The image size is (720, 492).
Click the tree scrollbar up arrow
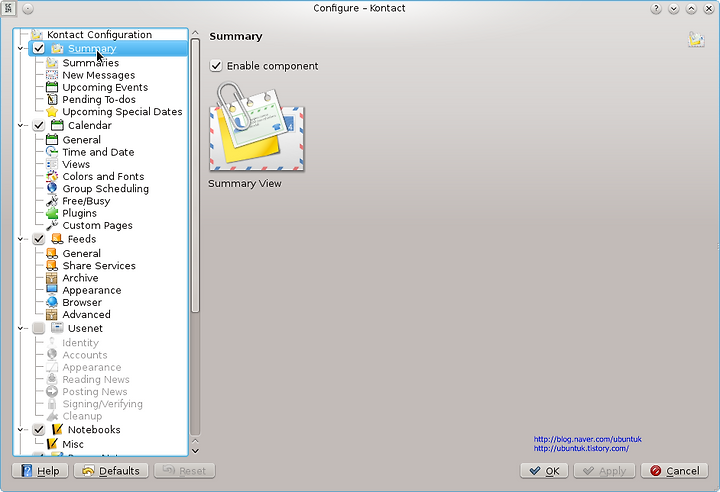[195, 33]
